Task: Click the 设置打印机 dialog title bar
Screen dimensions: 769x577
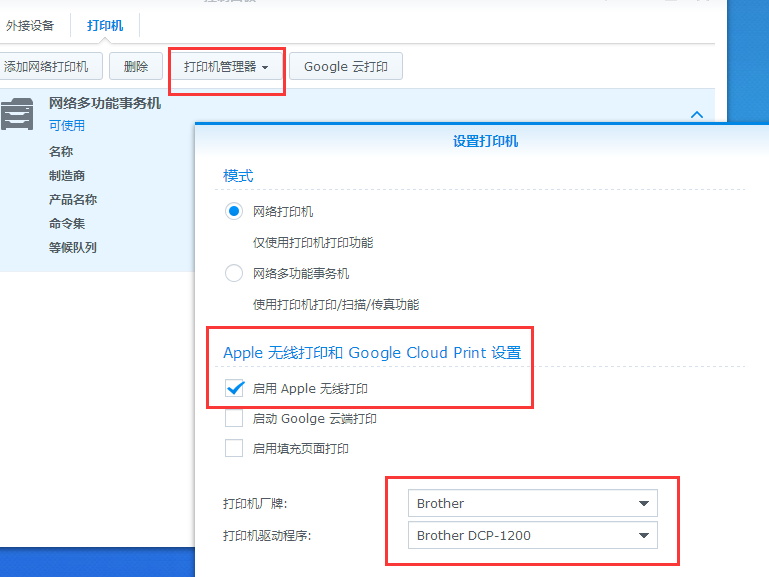Action: [485, 141]
